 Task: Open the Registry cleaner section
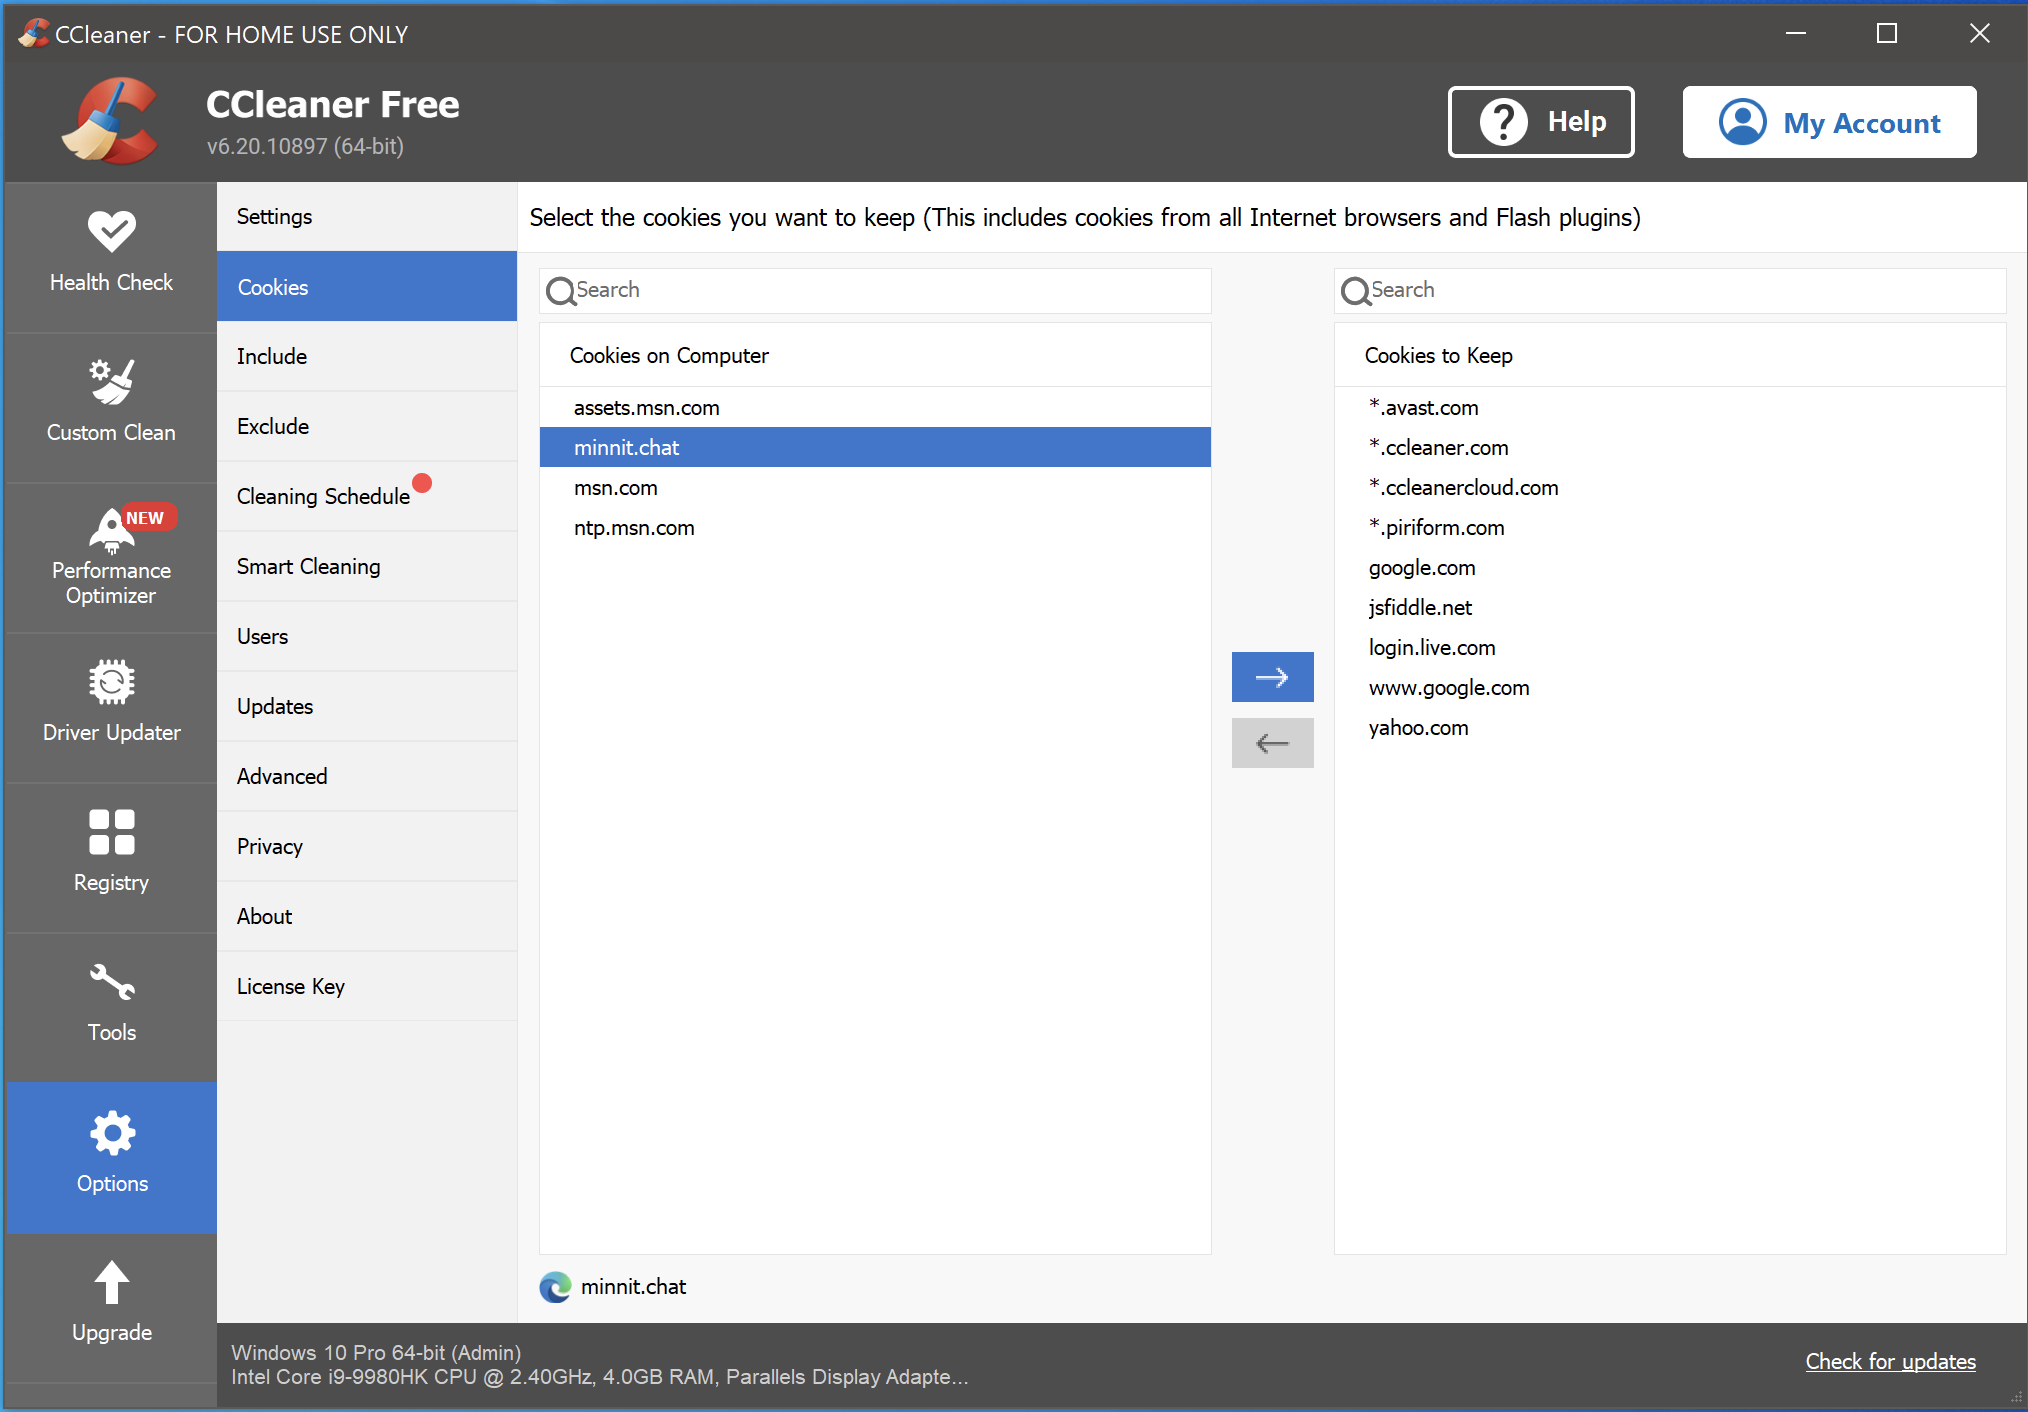point(111,854)
